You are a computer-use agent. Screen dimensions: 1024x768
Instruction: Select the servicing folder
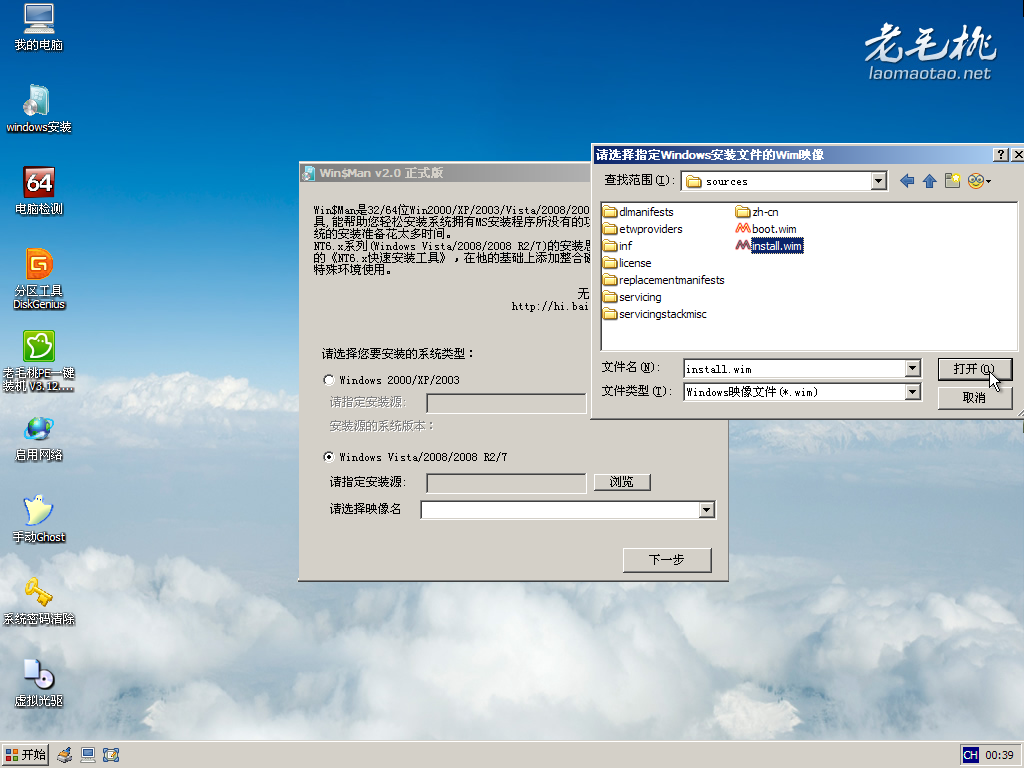(632, 296)
